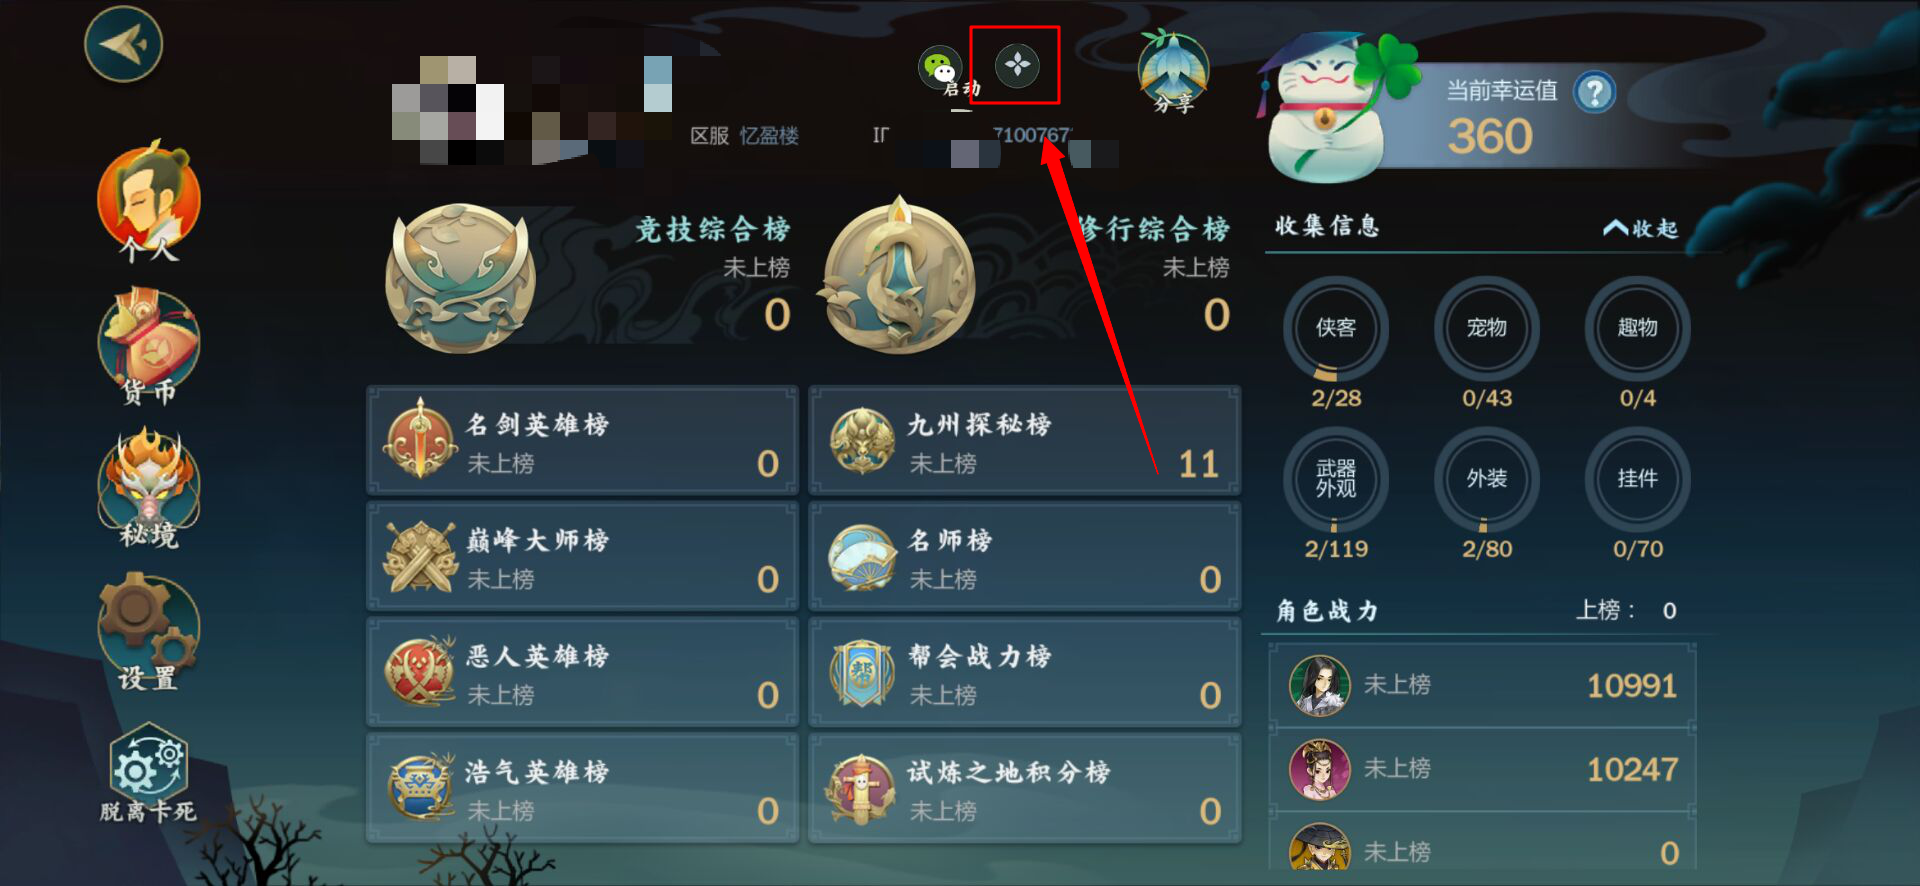The image size is (1920, 886).
Task: Click the WeChat 启动 icon
Action: [942, 70]
